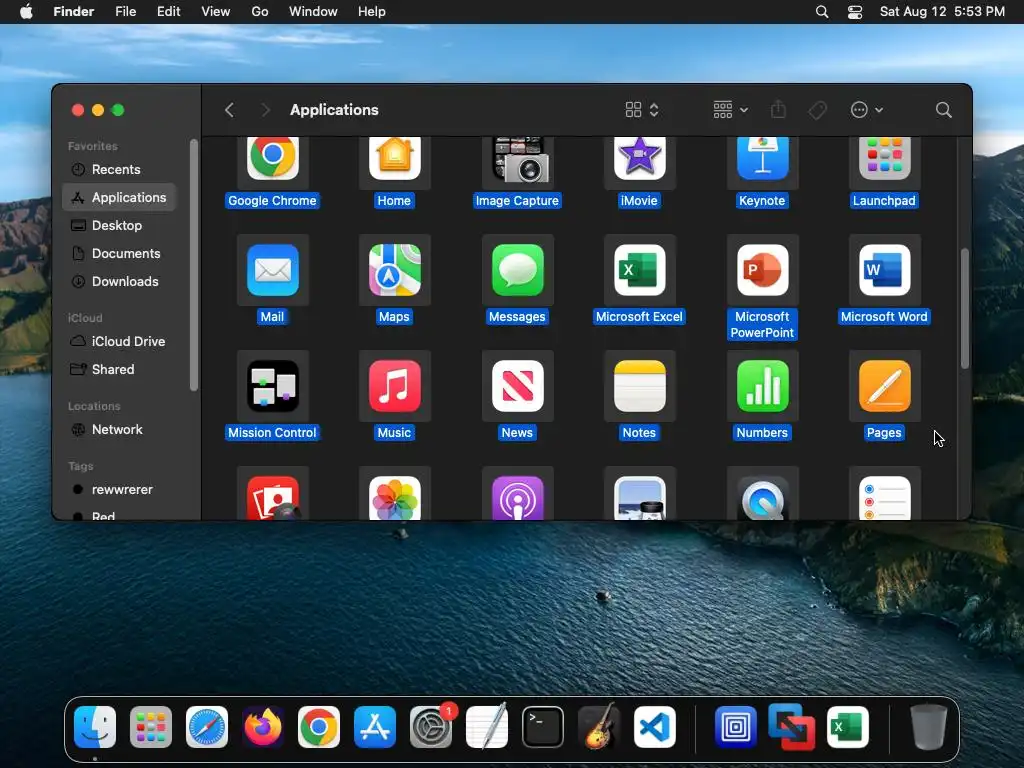This screenshot has height=768, width=1024.
Task: Open System Preferences from the Dock
Action: tap(431, 727)
